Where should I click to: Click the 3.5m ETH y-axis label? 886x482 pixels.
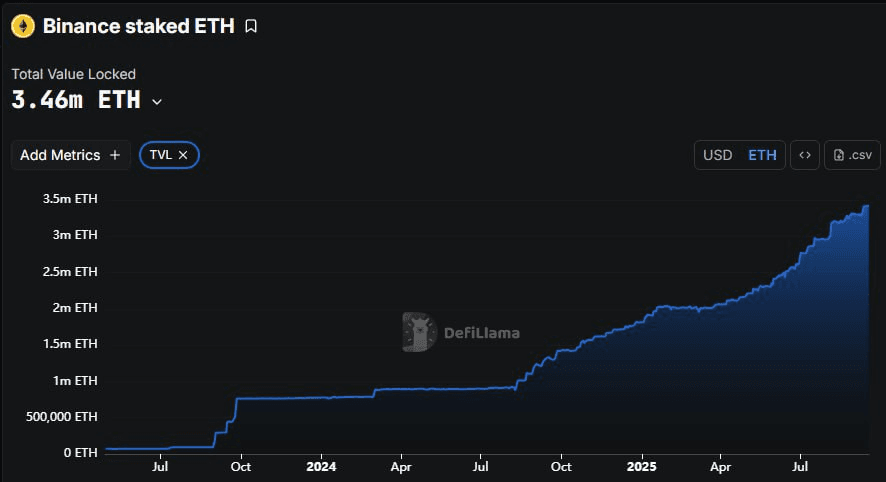[x=70, y=199]
